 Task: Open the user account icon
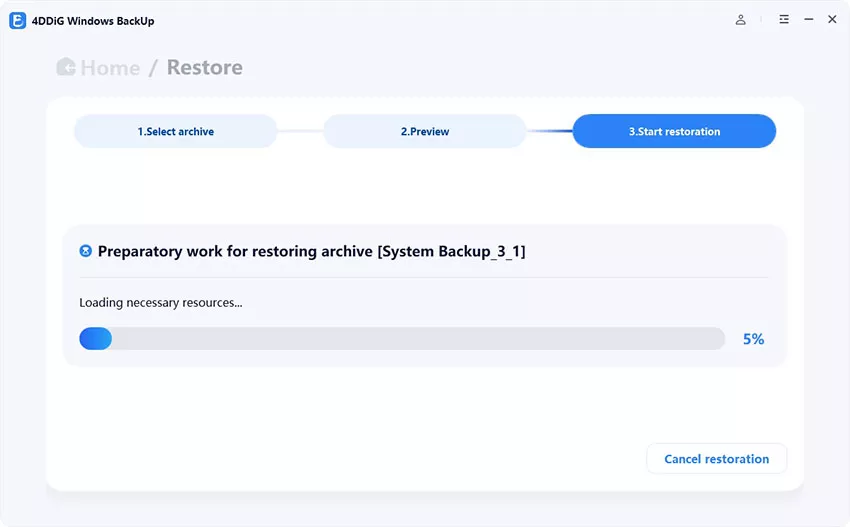pyautogui.click(x=740, y=20)
